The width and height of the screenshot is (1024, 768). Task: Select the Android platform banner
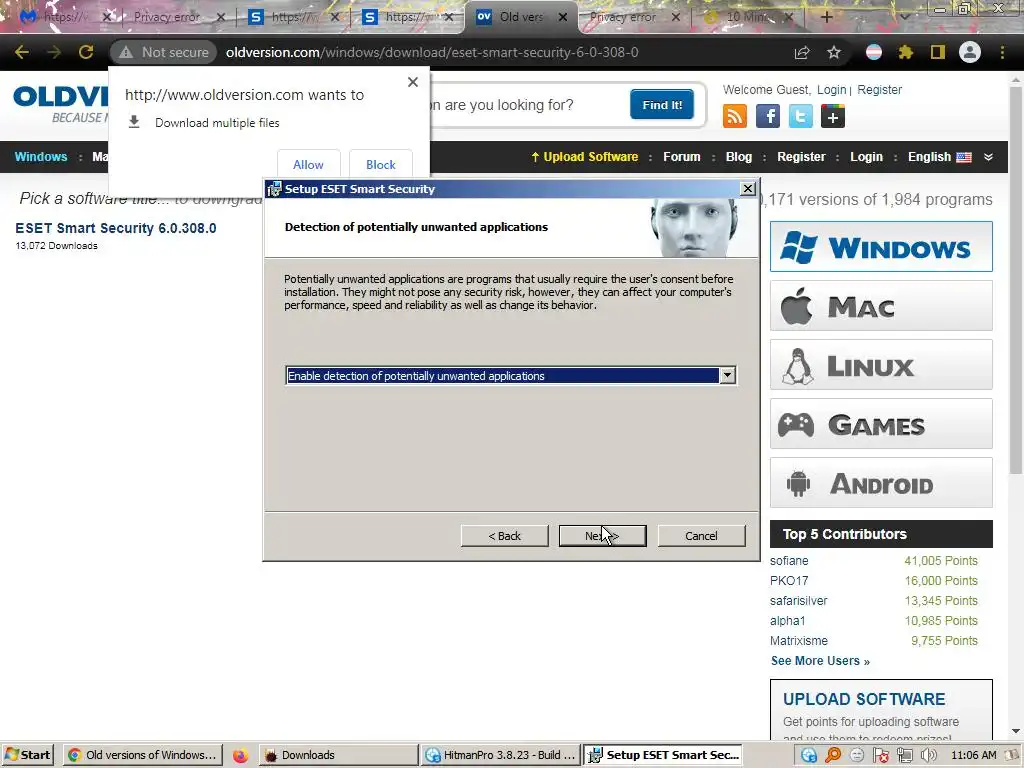pyautogui.click(x=881, y=483)
